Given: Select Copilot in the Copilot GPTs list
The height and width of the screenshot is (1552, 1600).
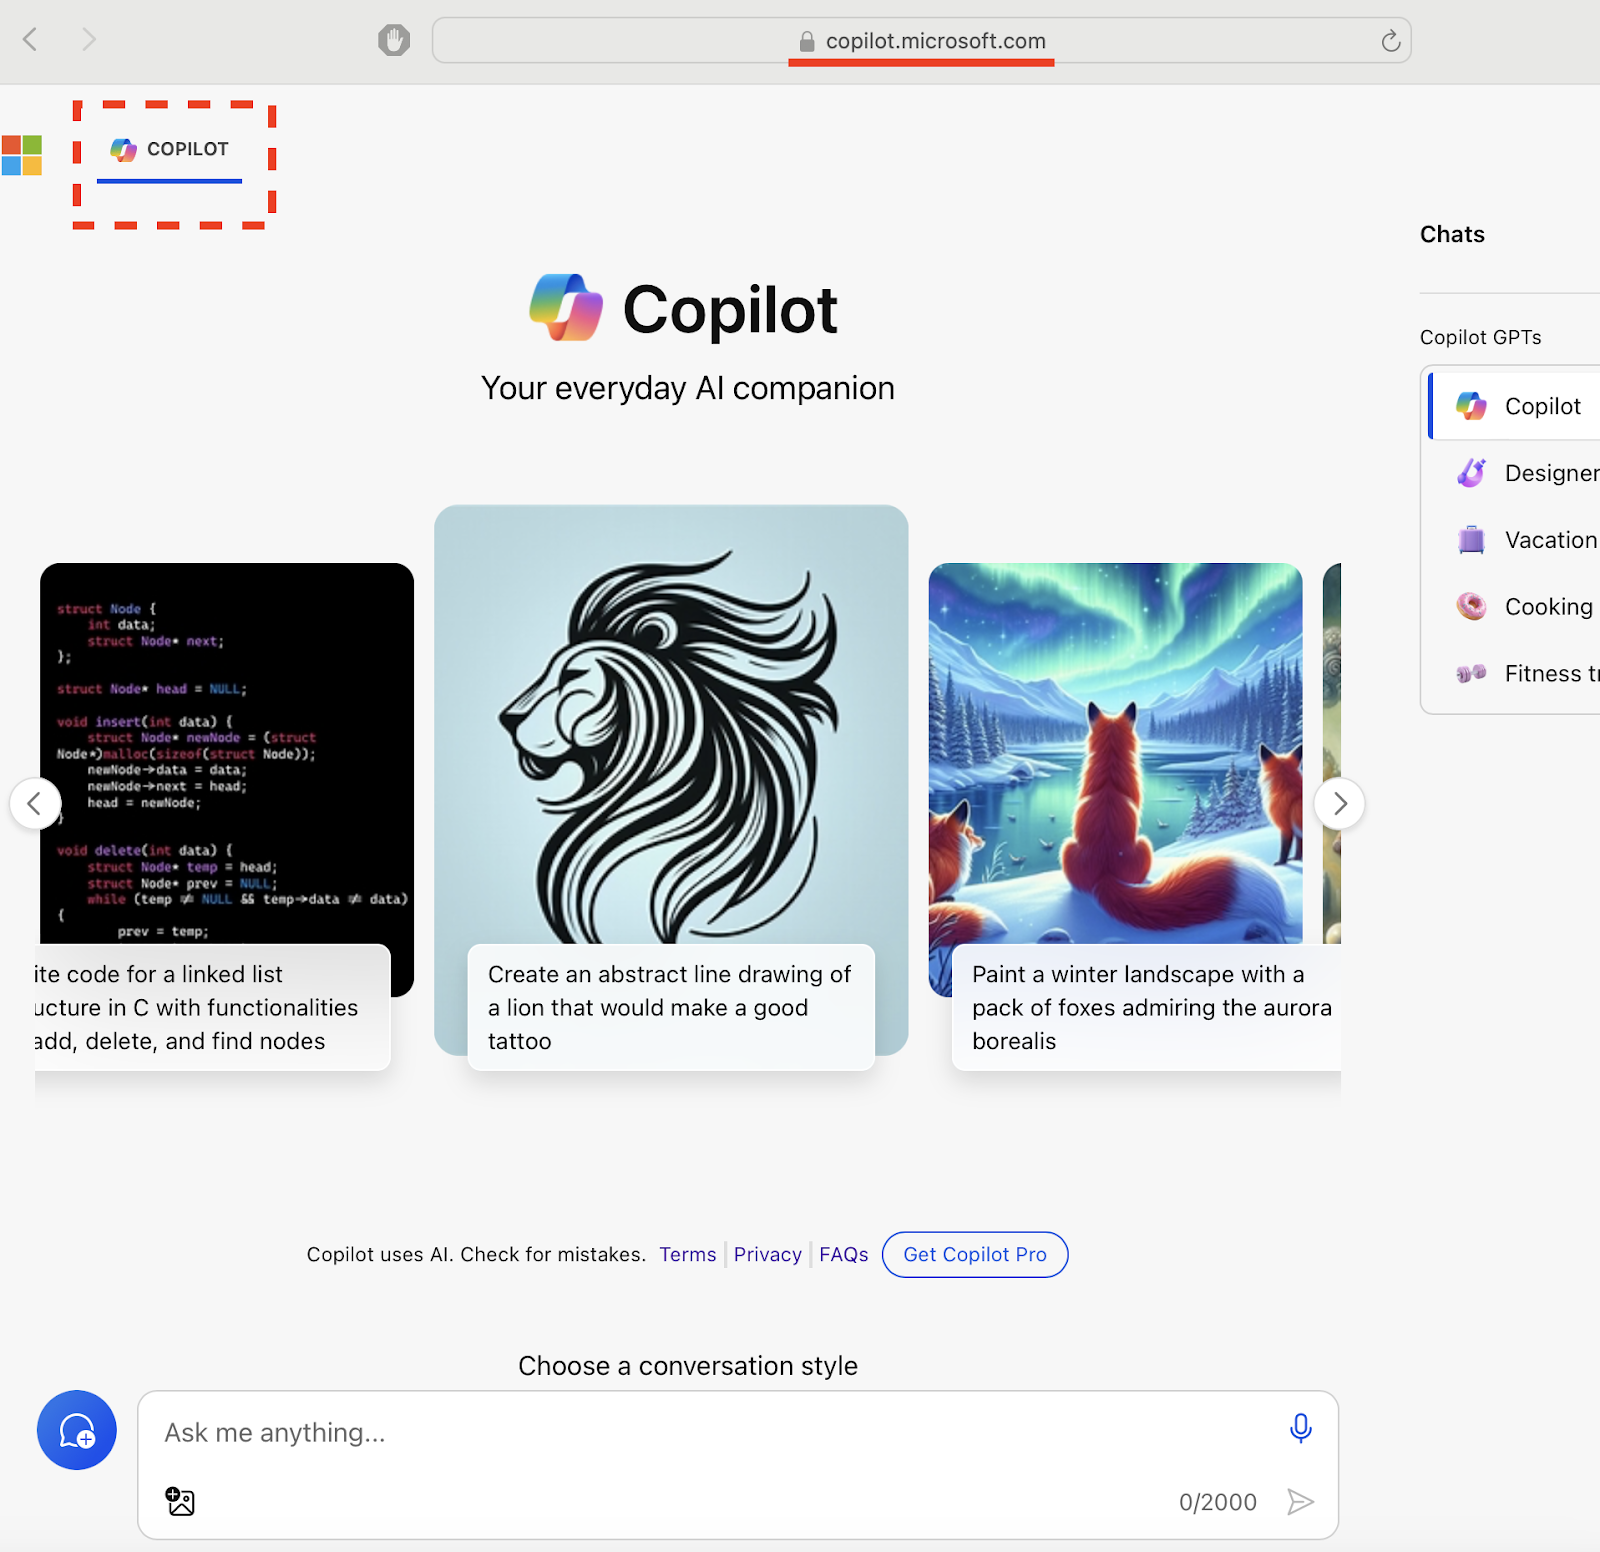Looking at the screenshot, I should tap(1514, 406).
